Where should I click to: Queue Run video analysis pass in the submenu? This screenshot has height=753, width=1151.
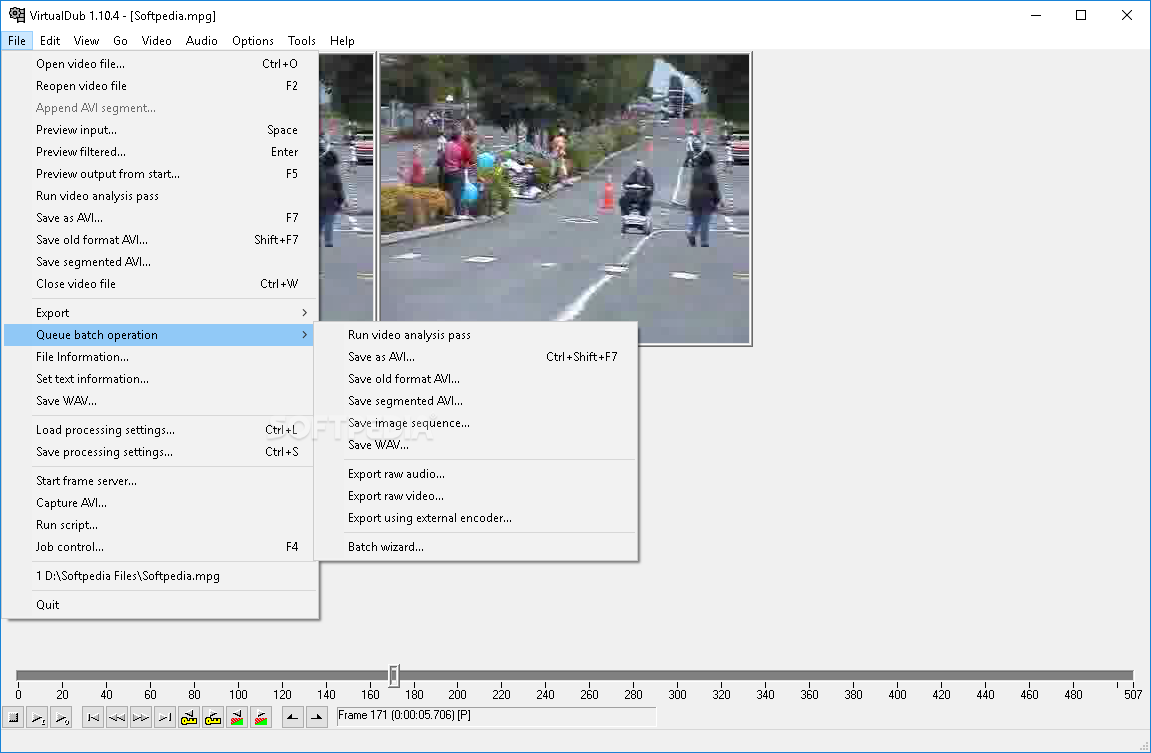(x=476, y=335)
